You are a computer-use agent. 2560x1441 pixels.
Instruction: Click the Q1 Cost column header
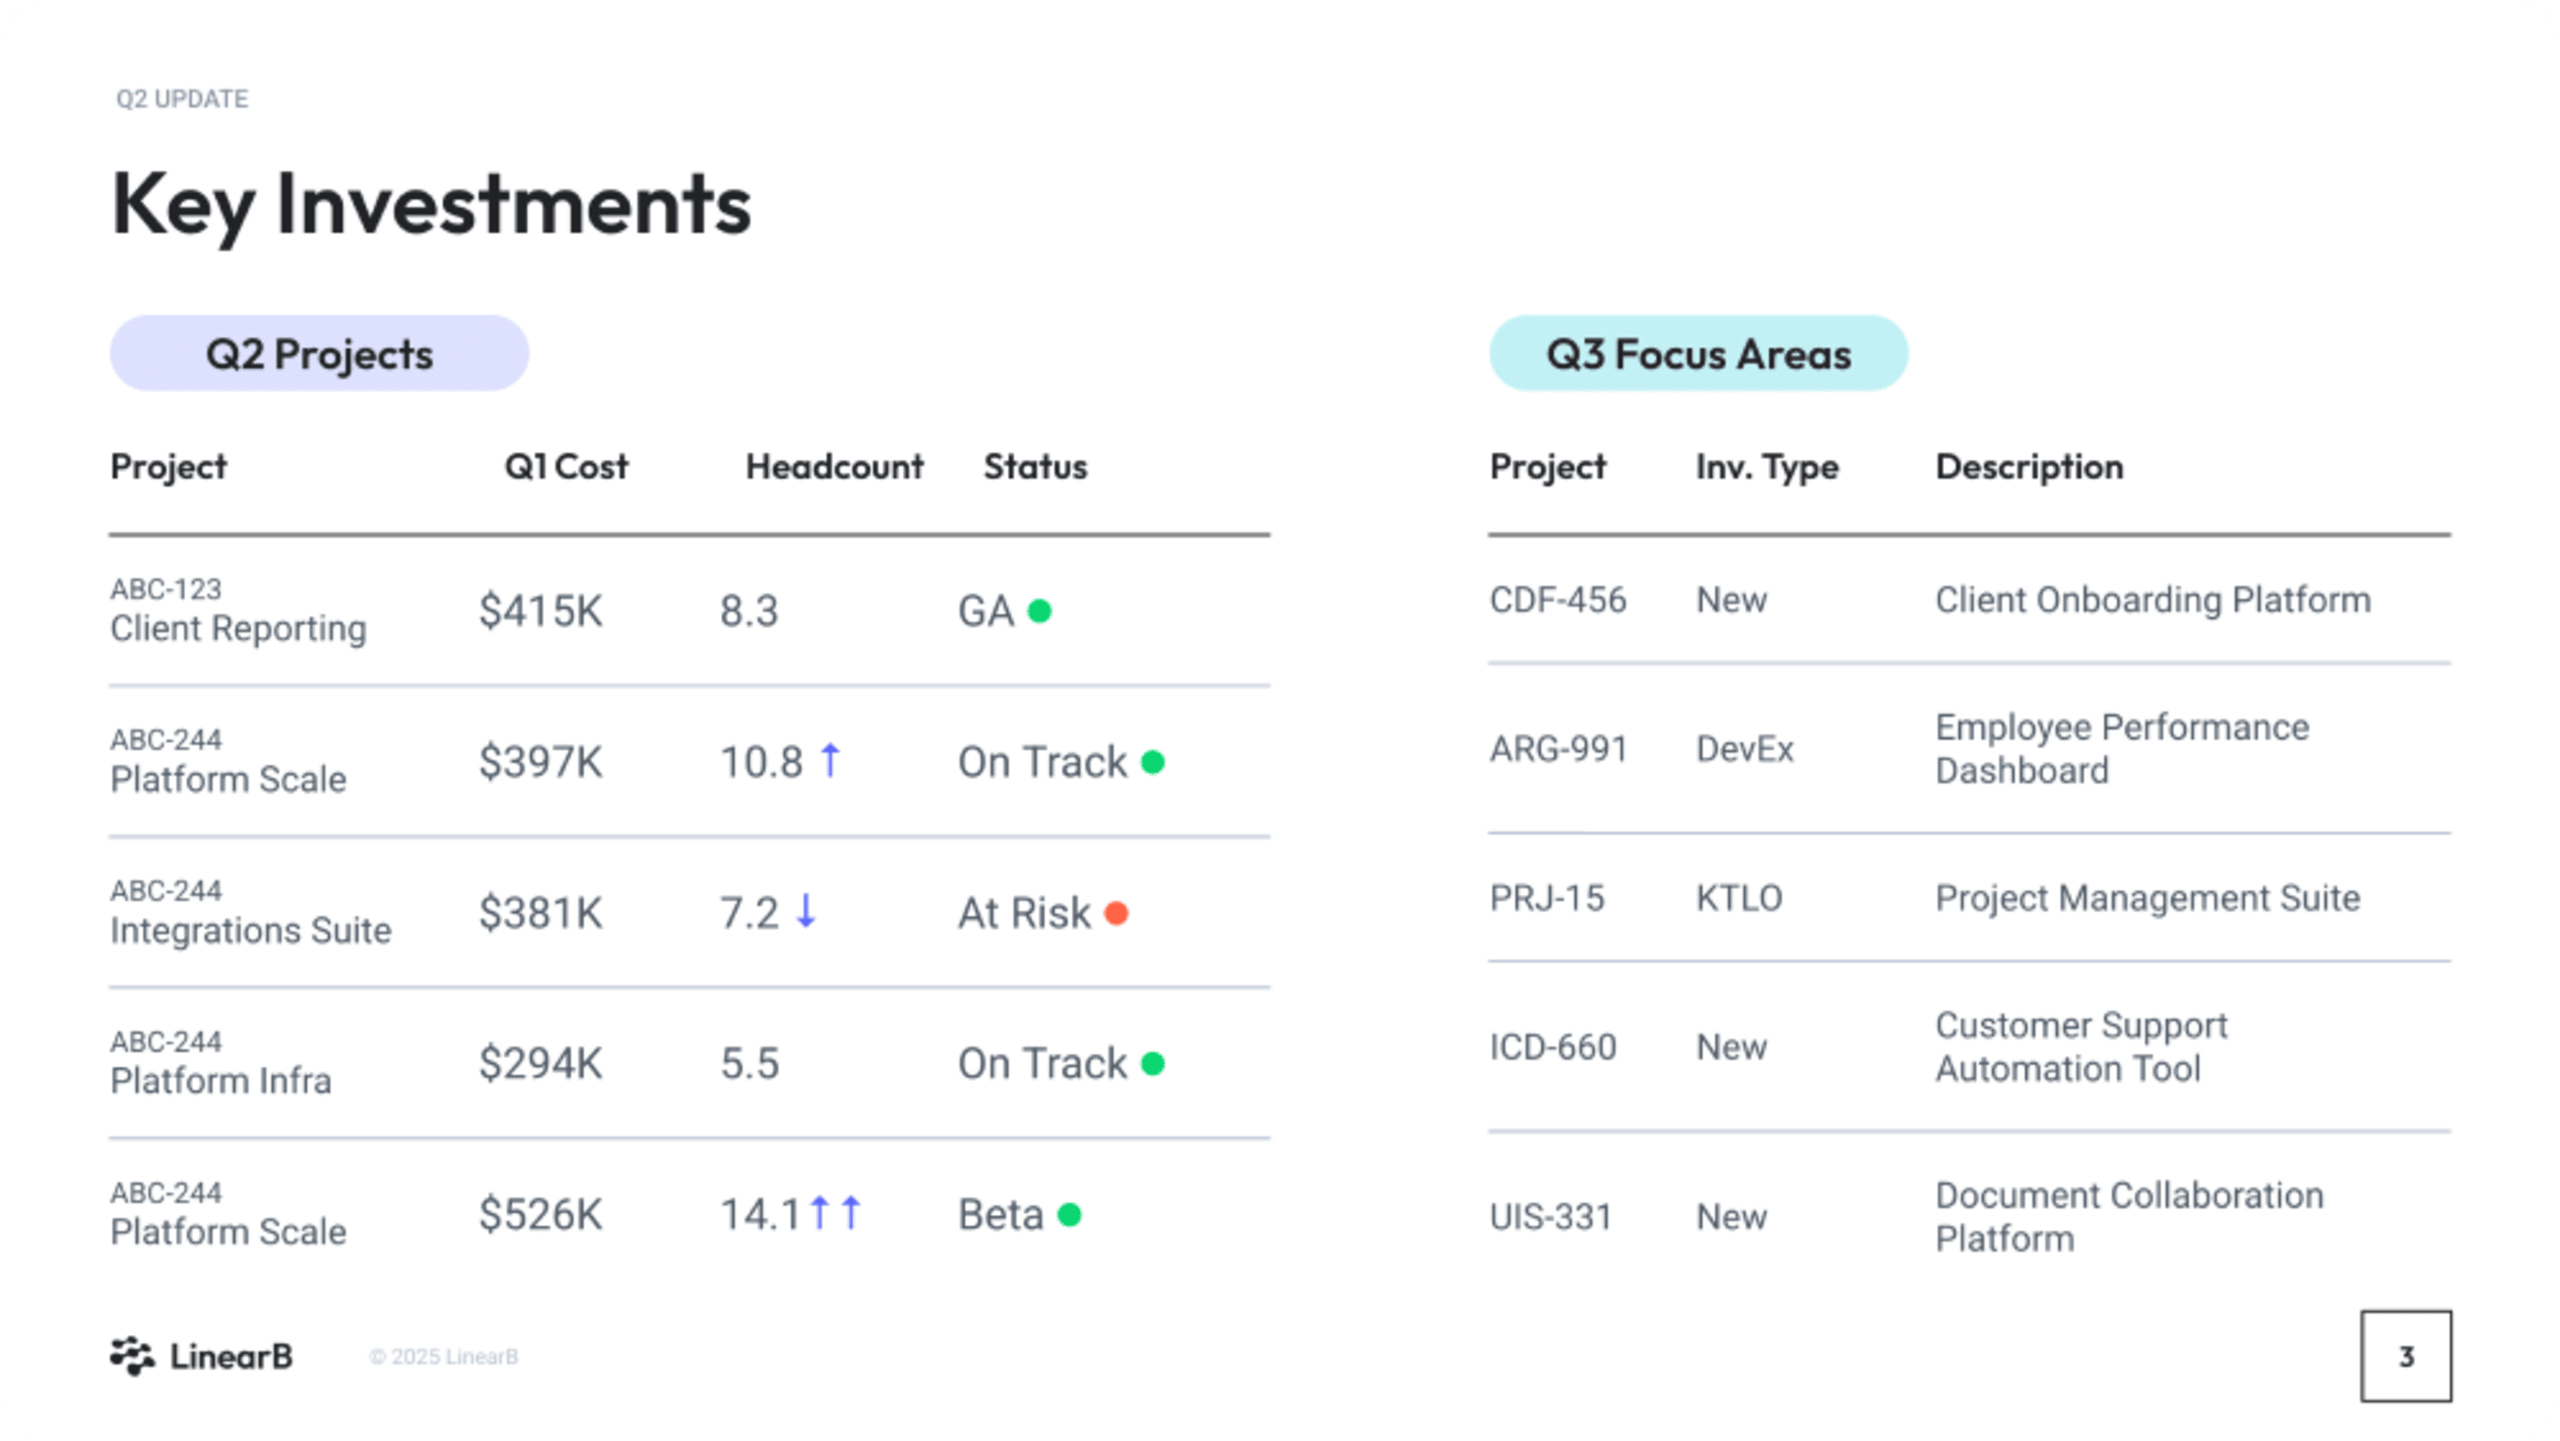click(566, 466)
